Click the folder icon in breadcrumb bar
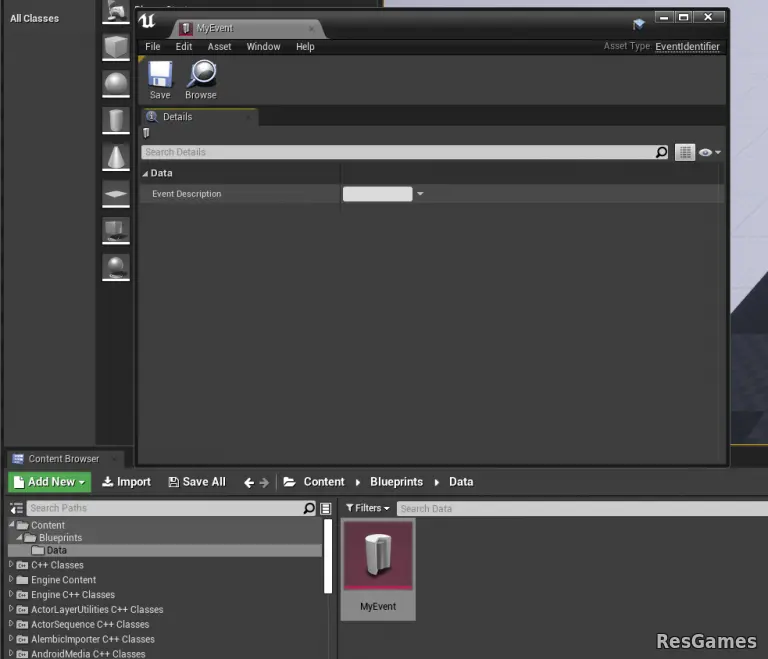Image resolution: width=768 pixels, height=659 pixels. (289, 482)
